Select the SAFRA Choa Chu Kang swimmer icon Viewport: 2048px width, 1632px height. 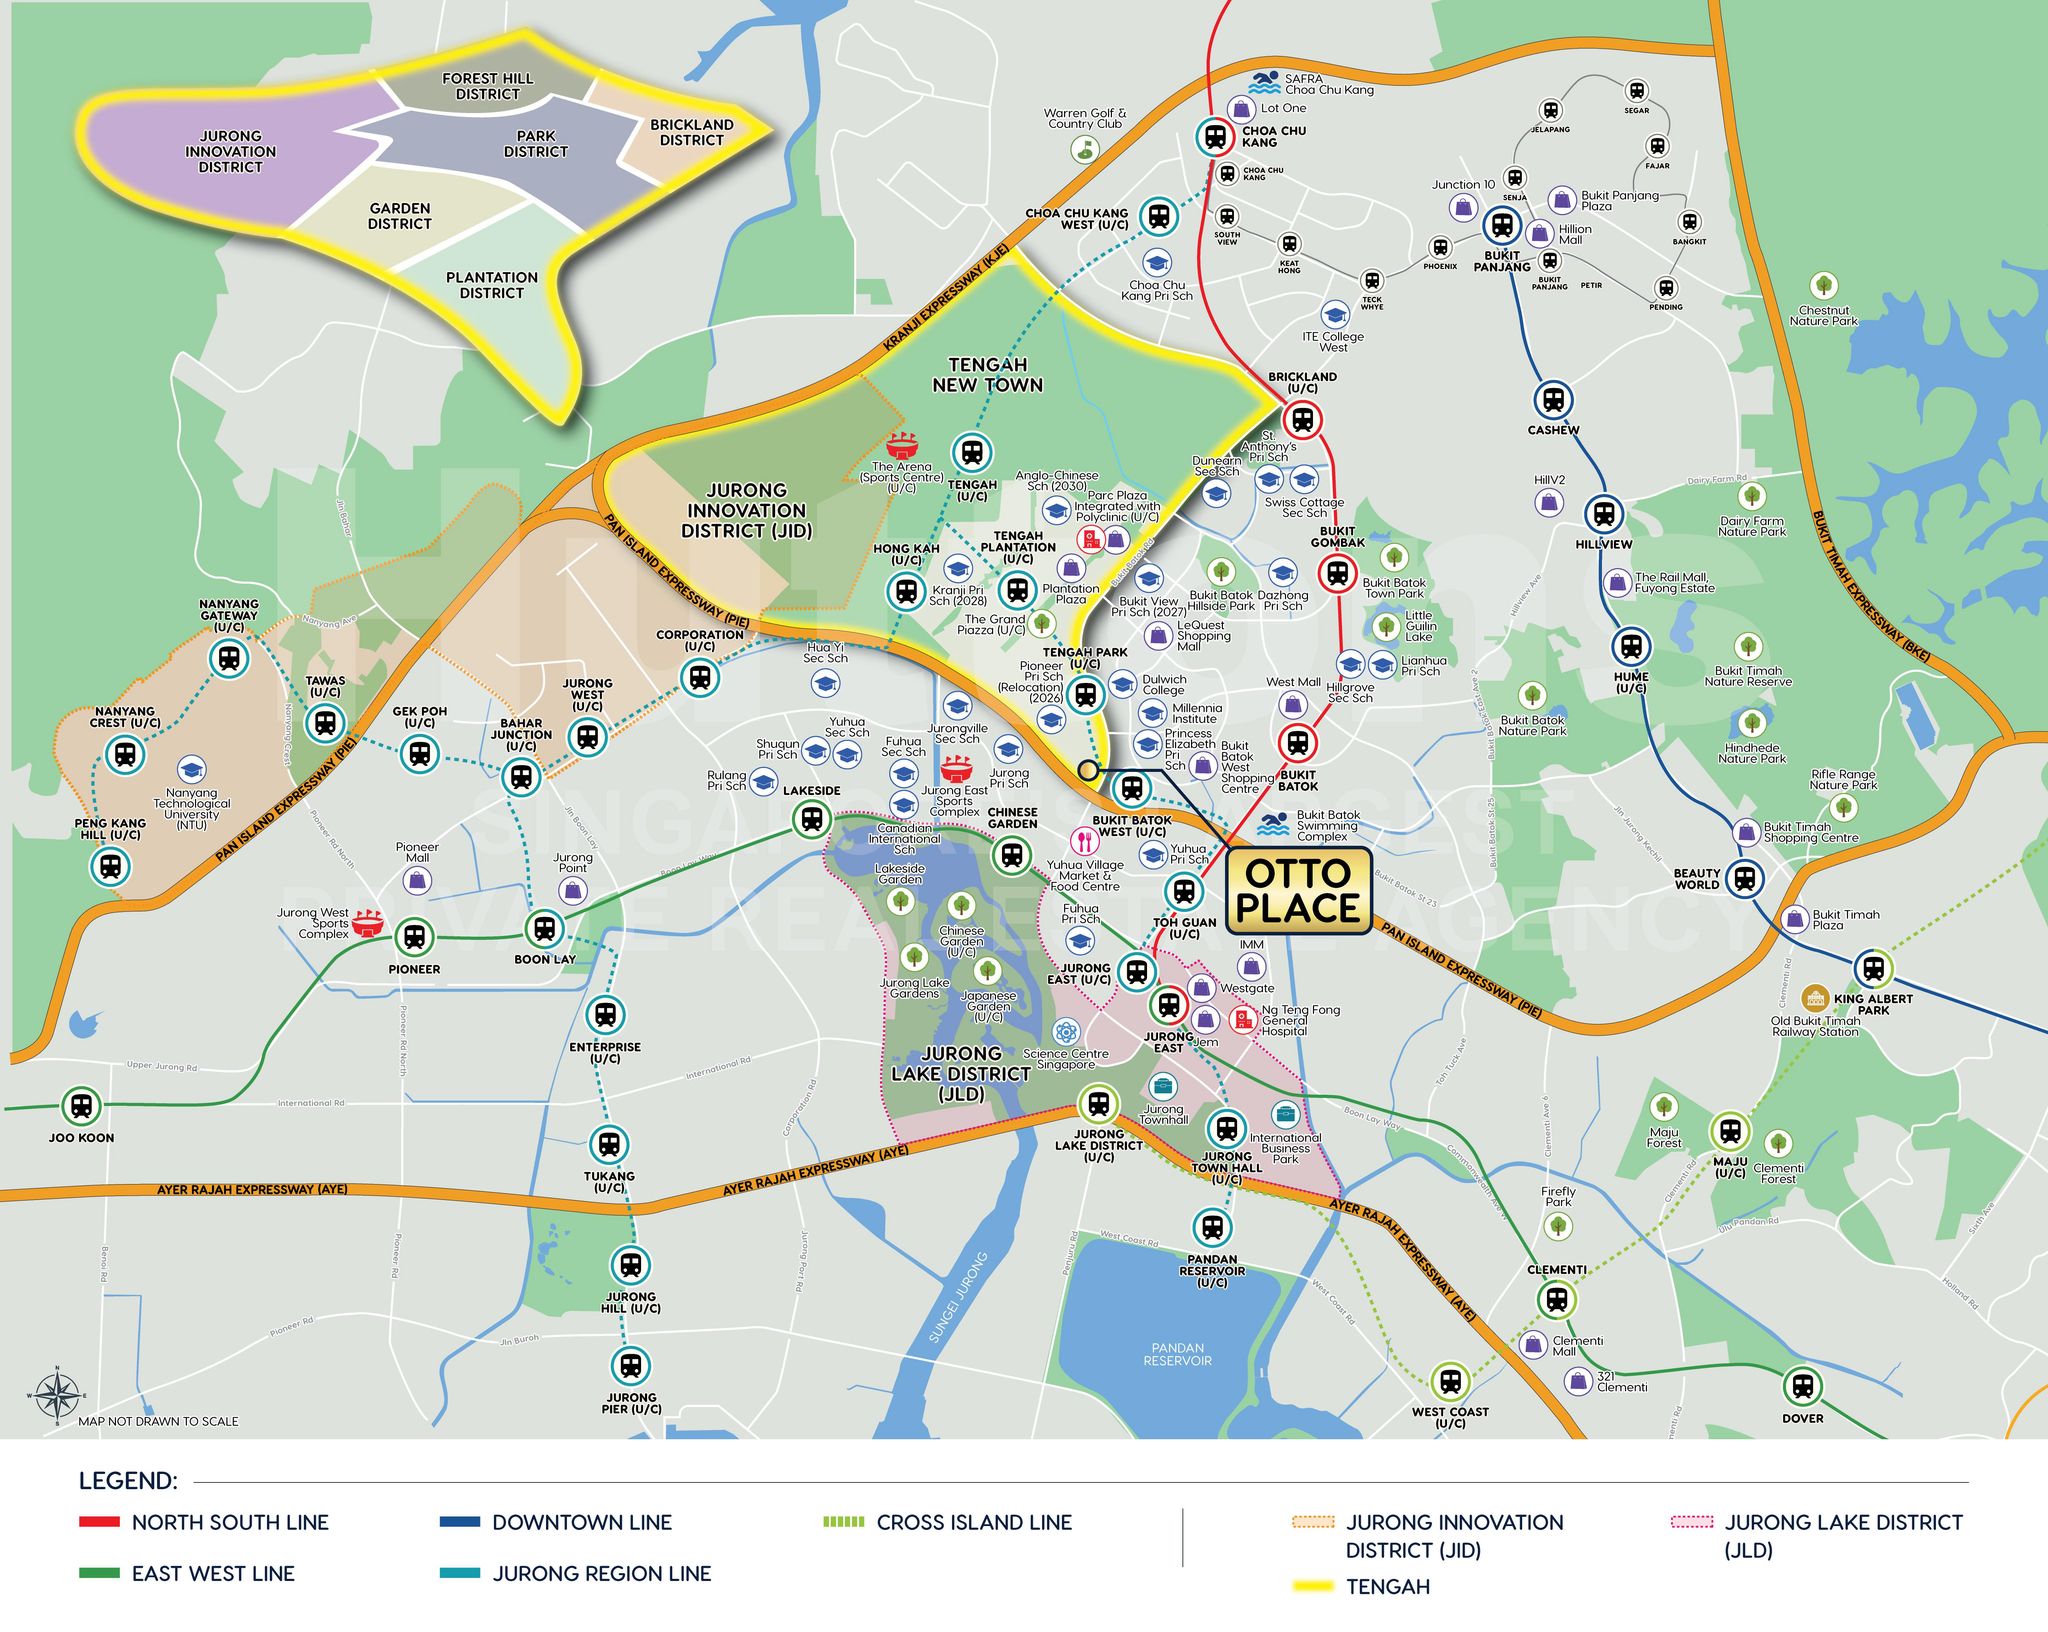pos(1265,82)
